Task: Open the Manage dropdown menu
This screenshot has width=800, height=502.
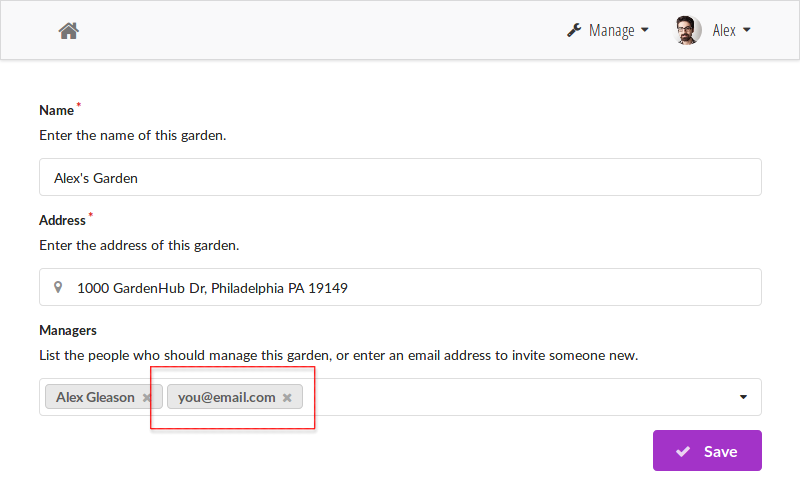Action: (x=608, y=30)
